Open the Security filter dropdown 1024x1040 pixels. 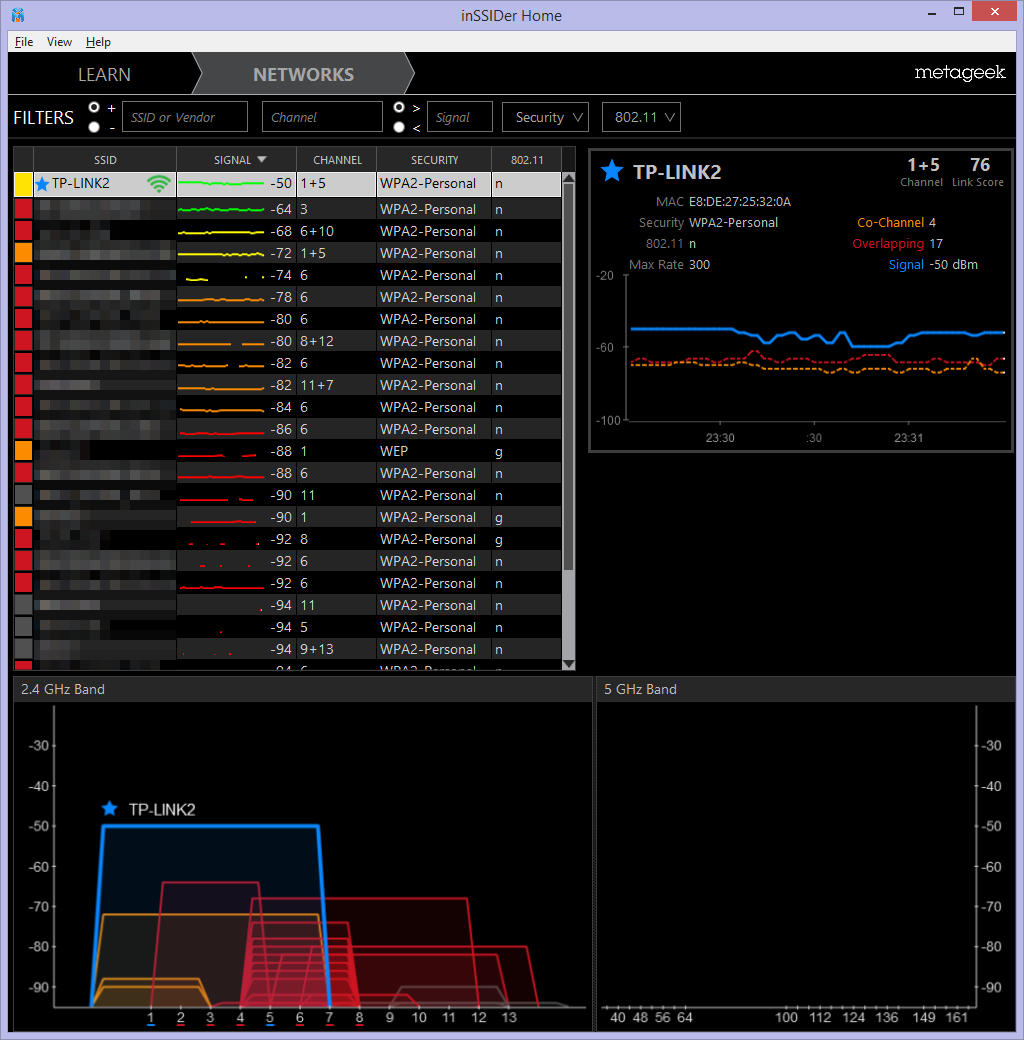545,117
